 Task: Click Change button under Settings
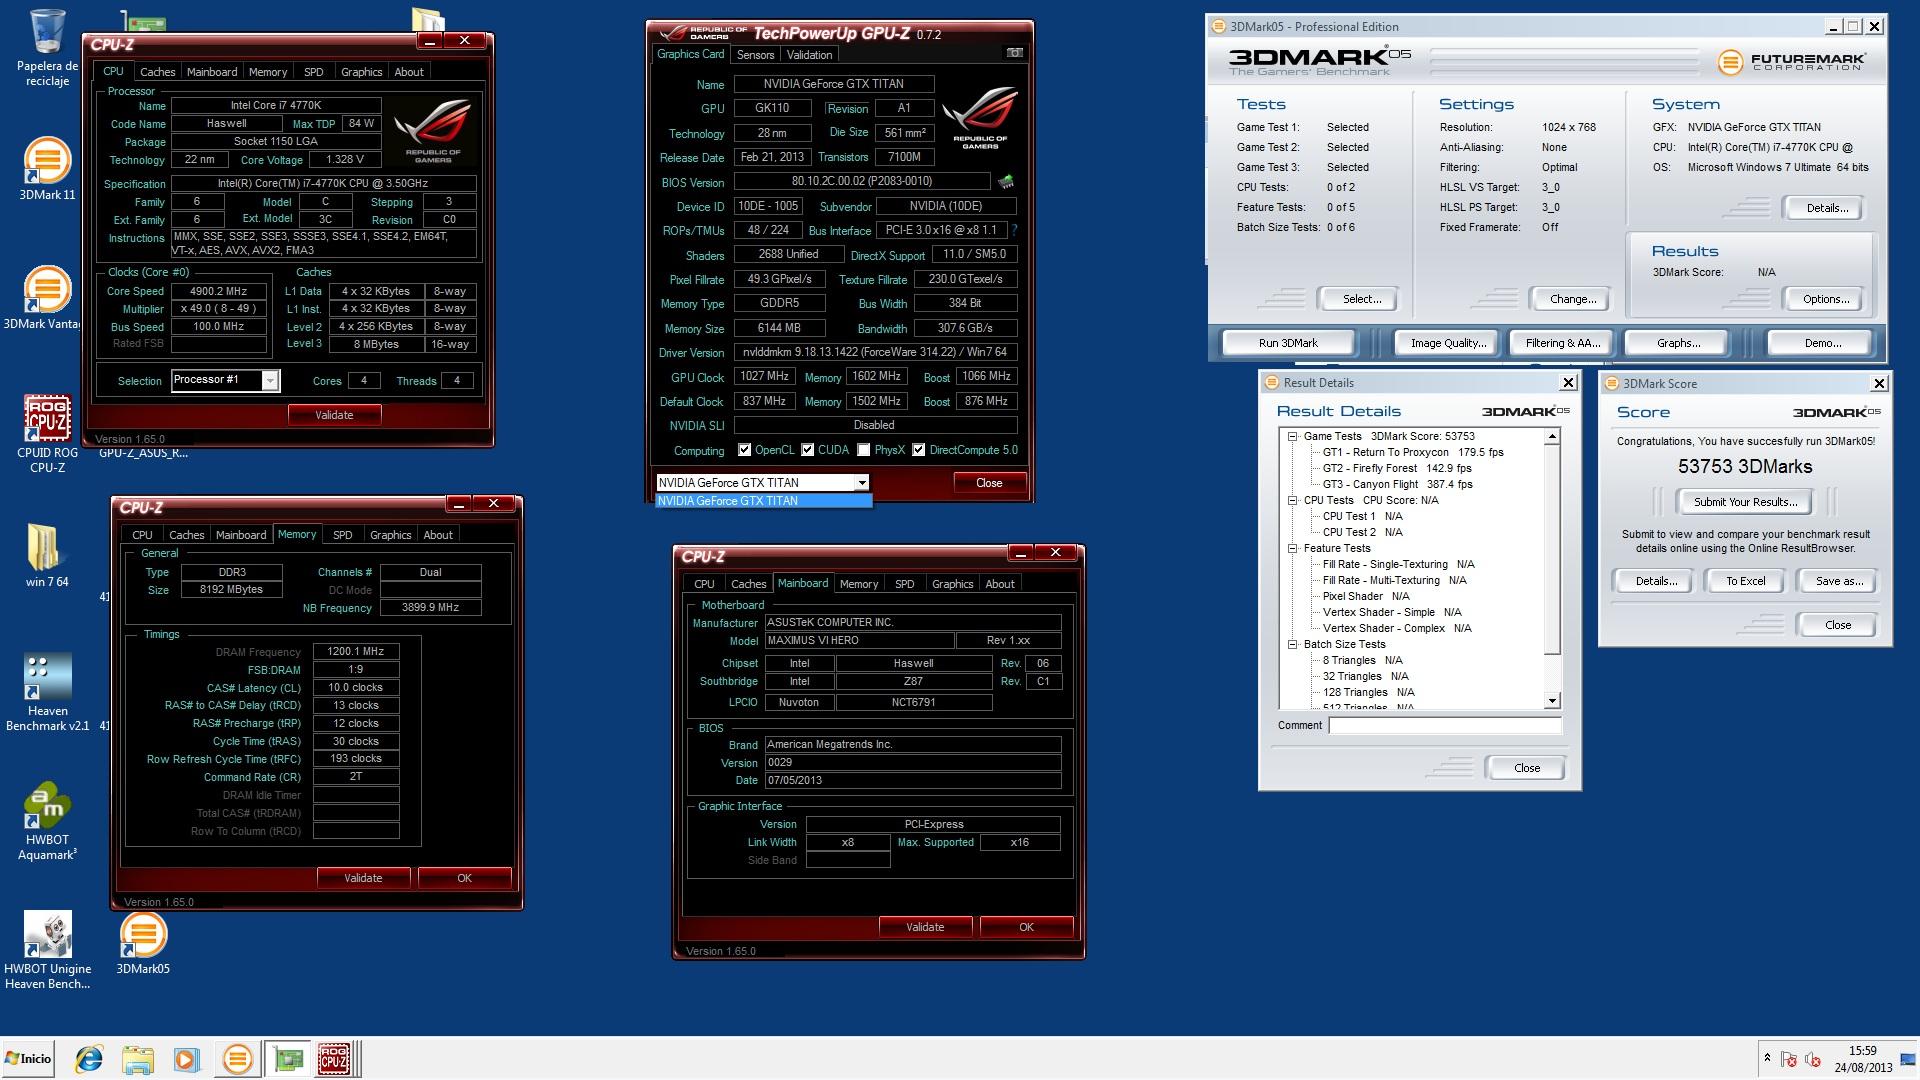(1573, 299)
